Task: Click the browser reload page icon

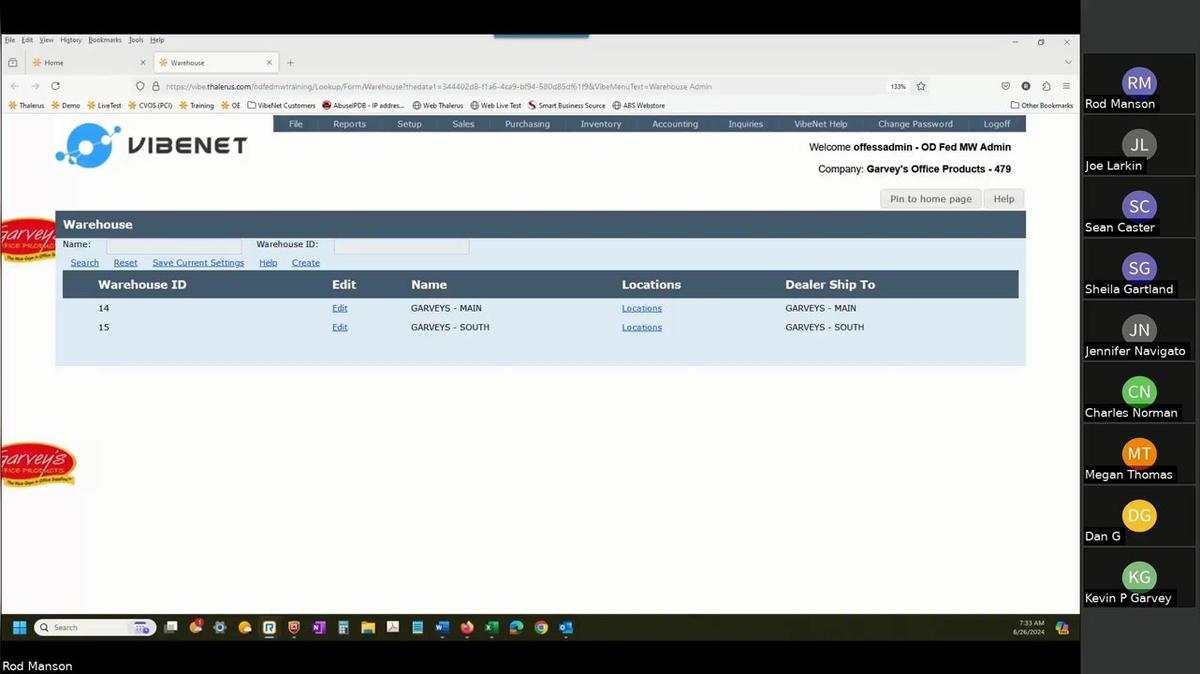Action: click(x=55, y=86)
